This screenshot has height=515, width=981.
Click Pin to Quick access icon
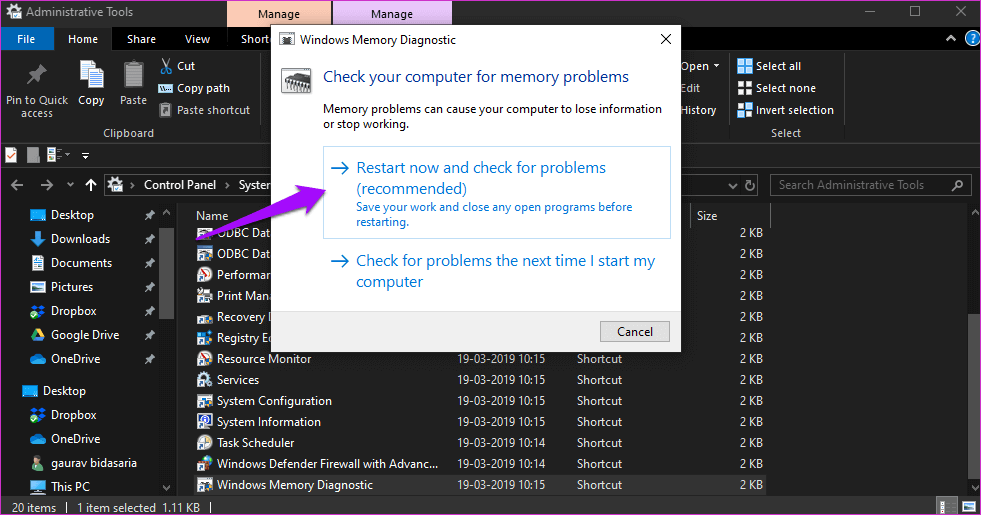(x=36, y=75)
